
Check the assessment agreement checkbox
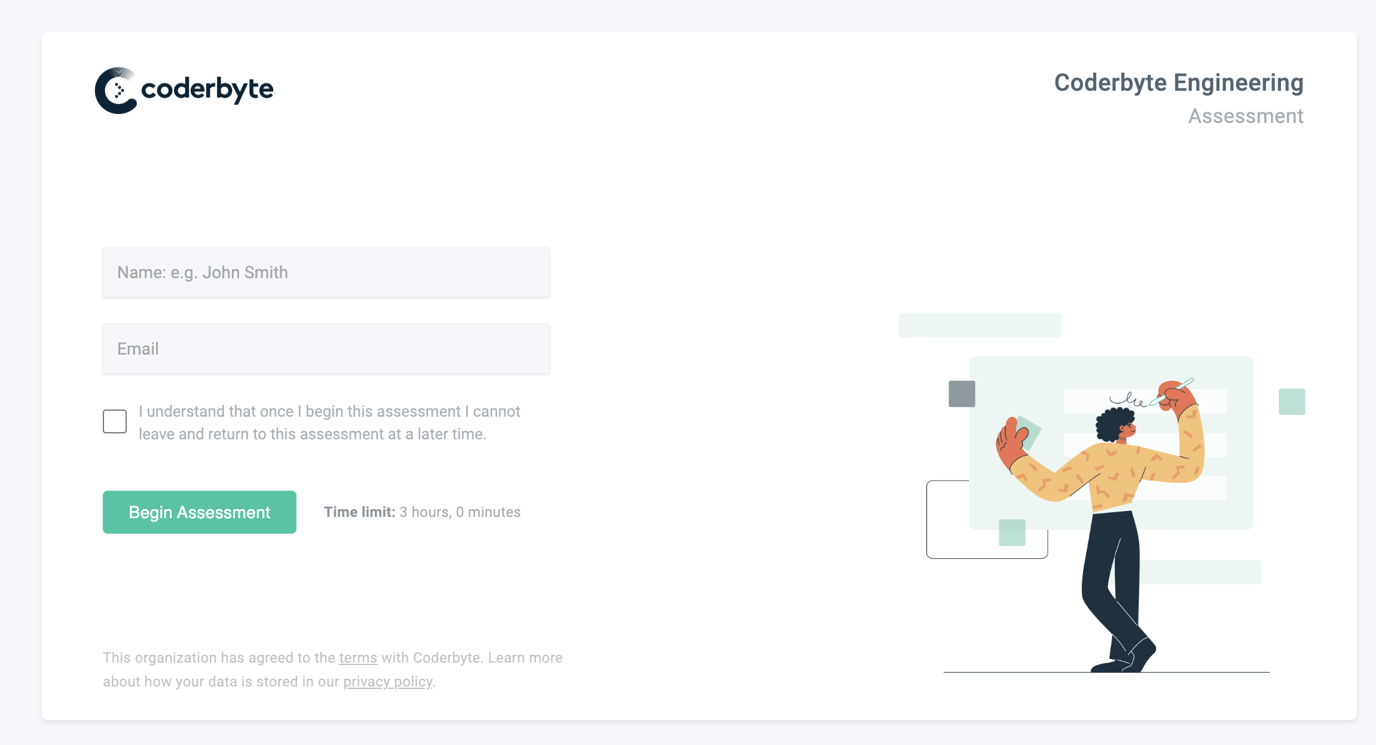point(115,422)
